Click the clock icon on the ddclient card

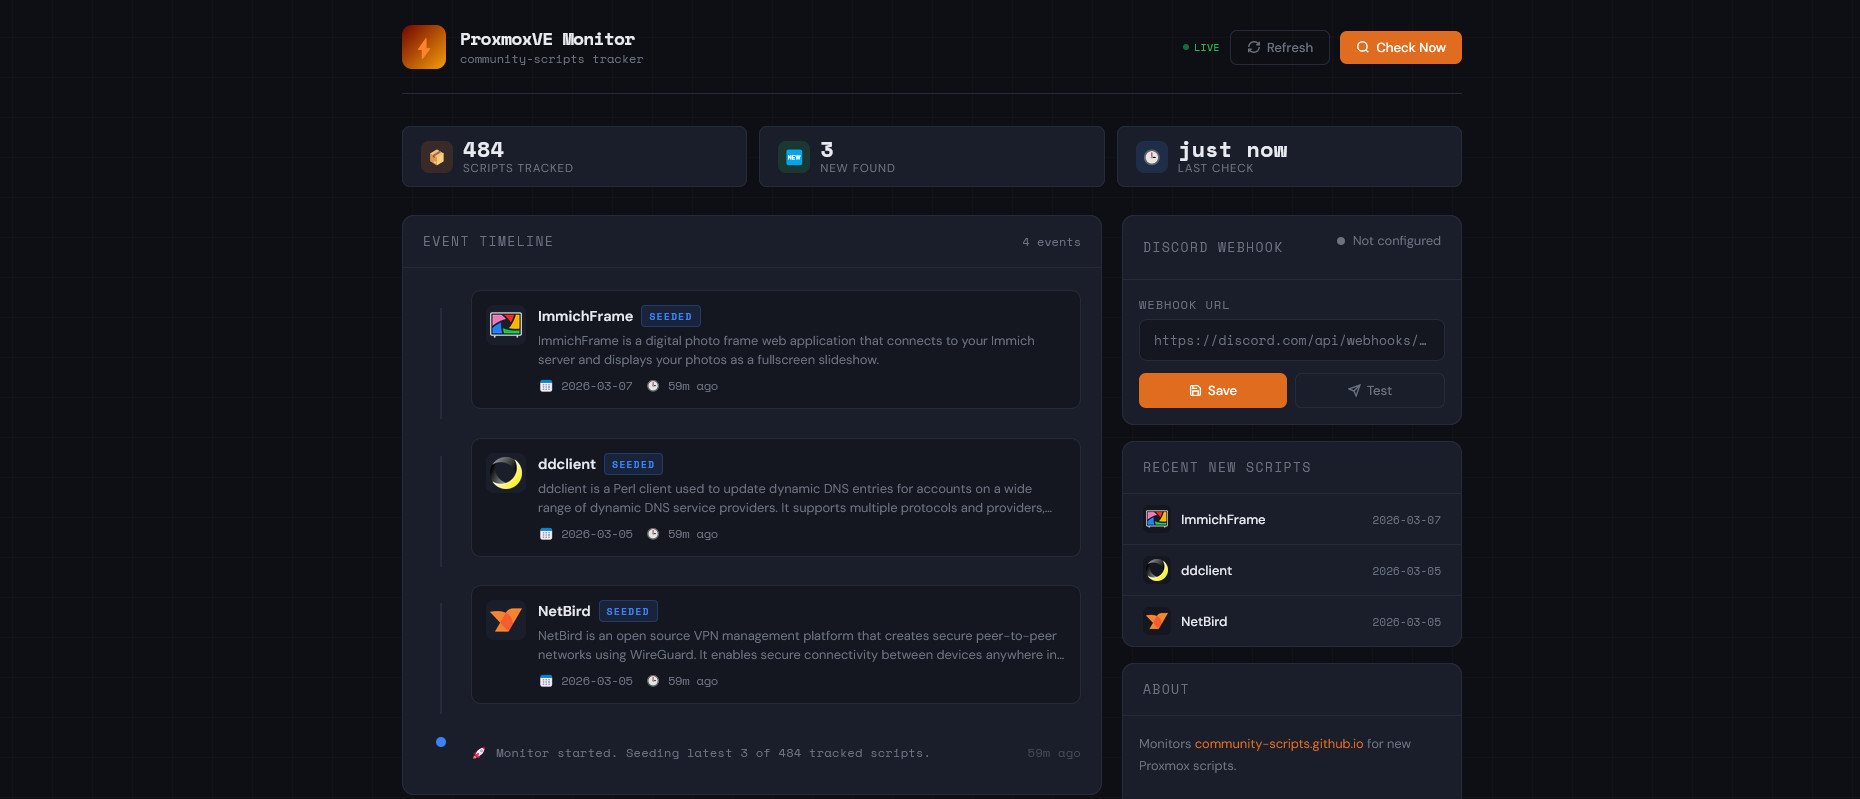pos(653,534)
